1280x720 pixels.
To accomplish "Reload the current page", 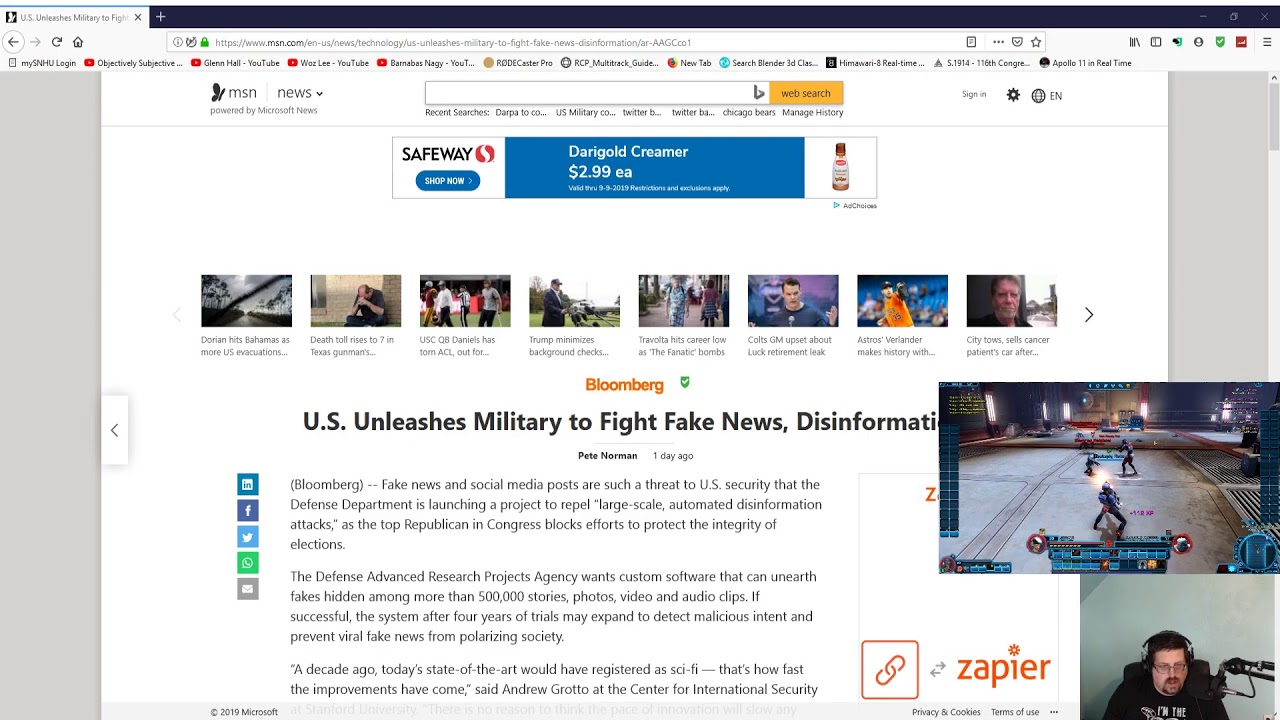I will click(57, 42).
